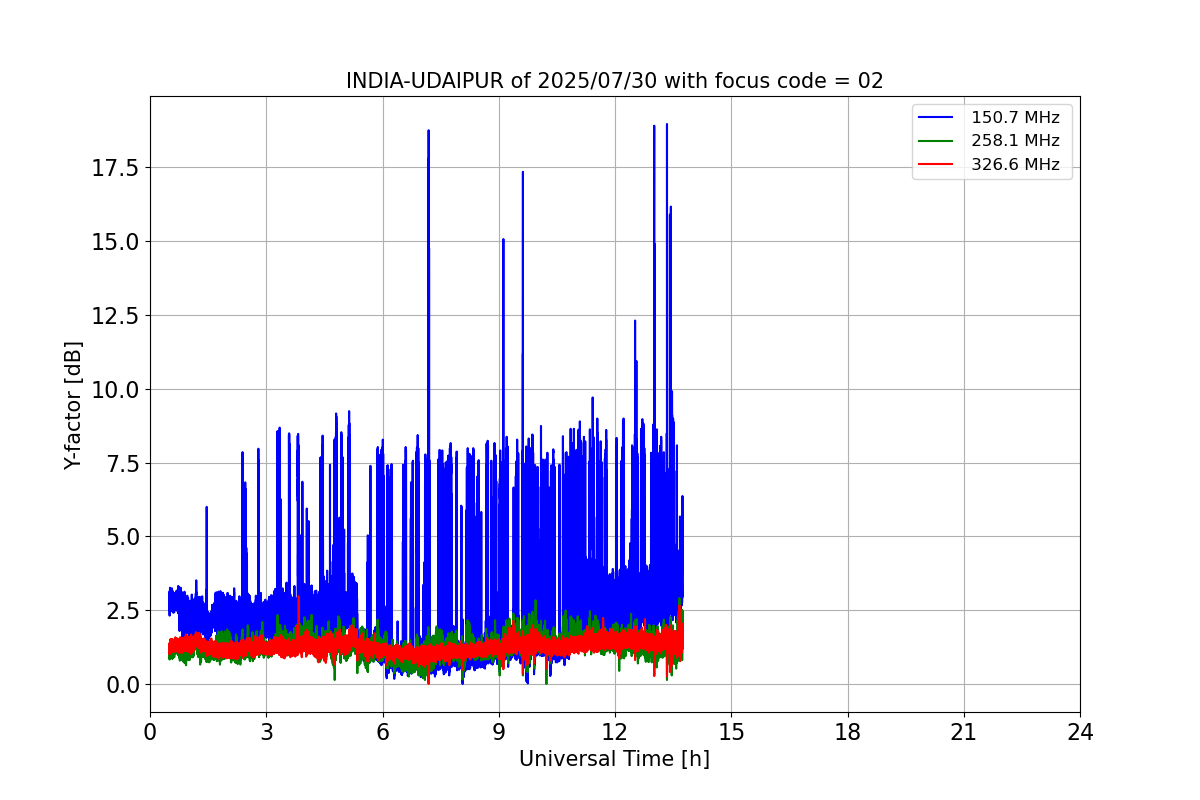Viewport: 1200px width, 800px height.
Task: Select the 150.7 MHz legend label
Action: (1015, 118)
